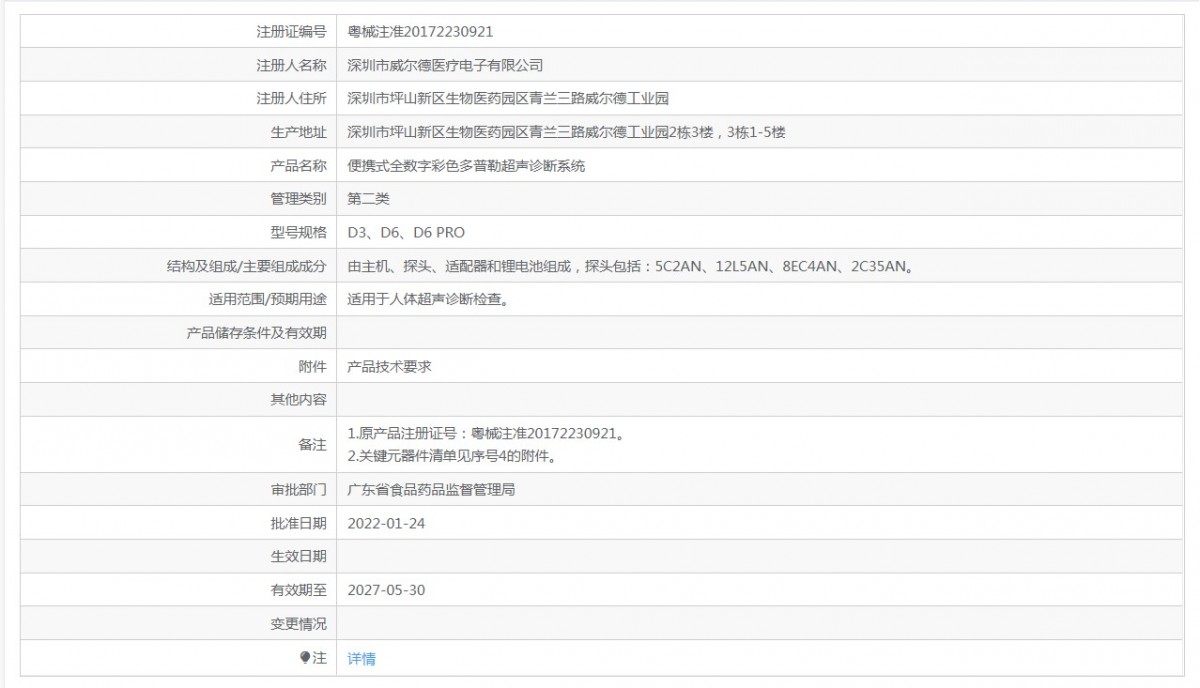This screenshot has width=1200, height=688.
Task: Click the 注册证编号 label
Action: coord(291,32)
